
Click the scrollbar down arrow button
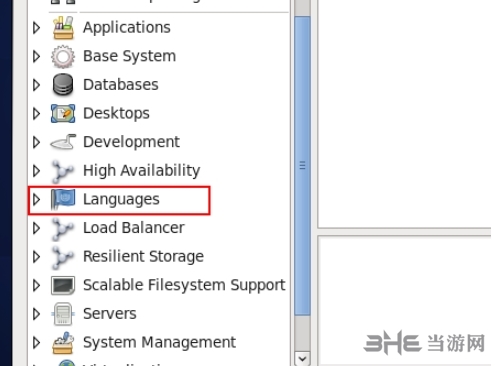click(302, 359)
